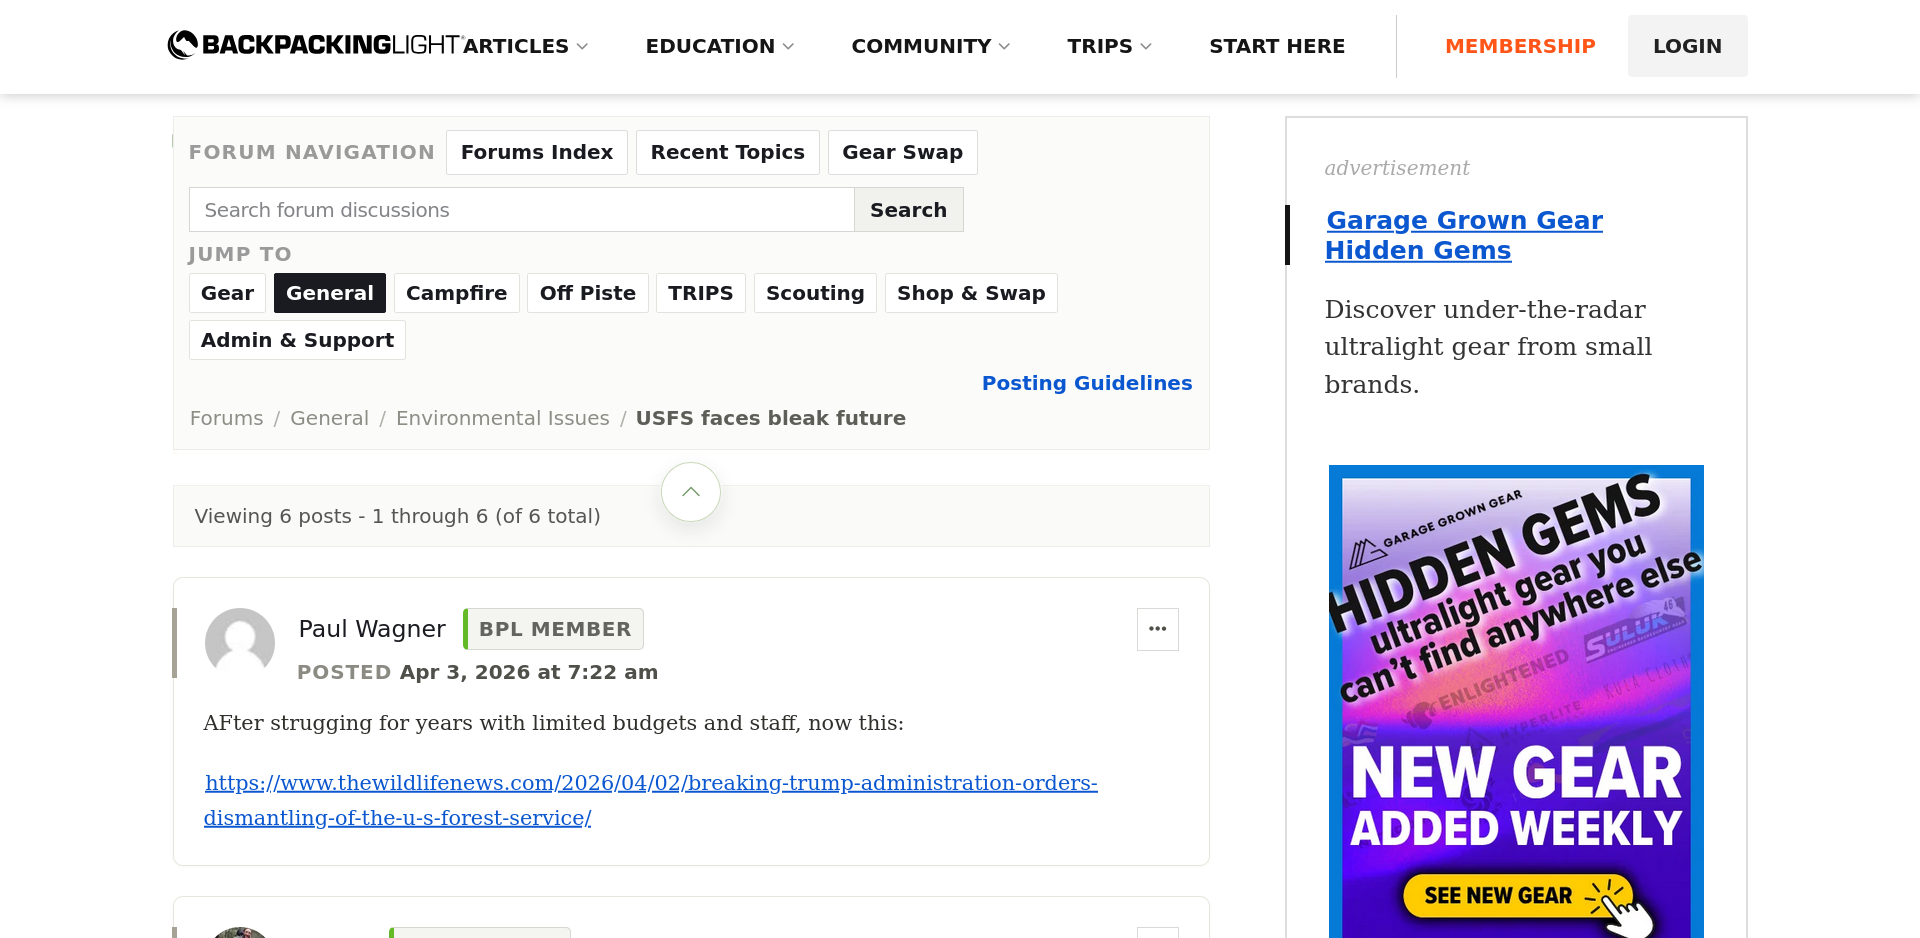Jump to Admin & Support forum
This screenshot has width=1920, height=938.
pos(298,340)
